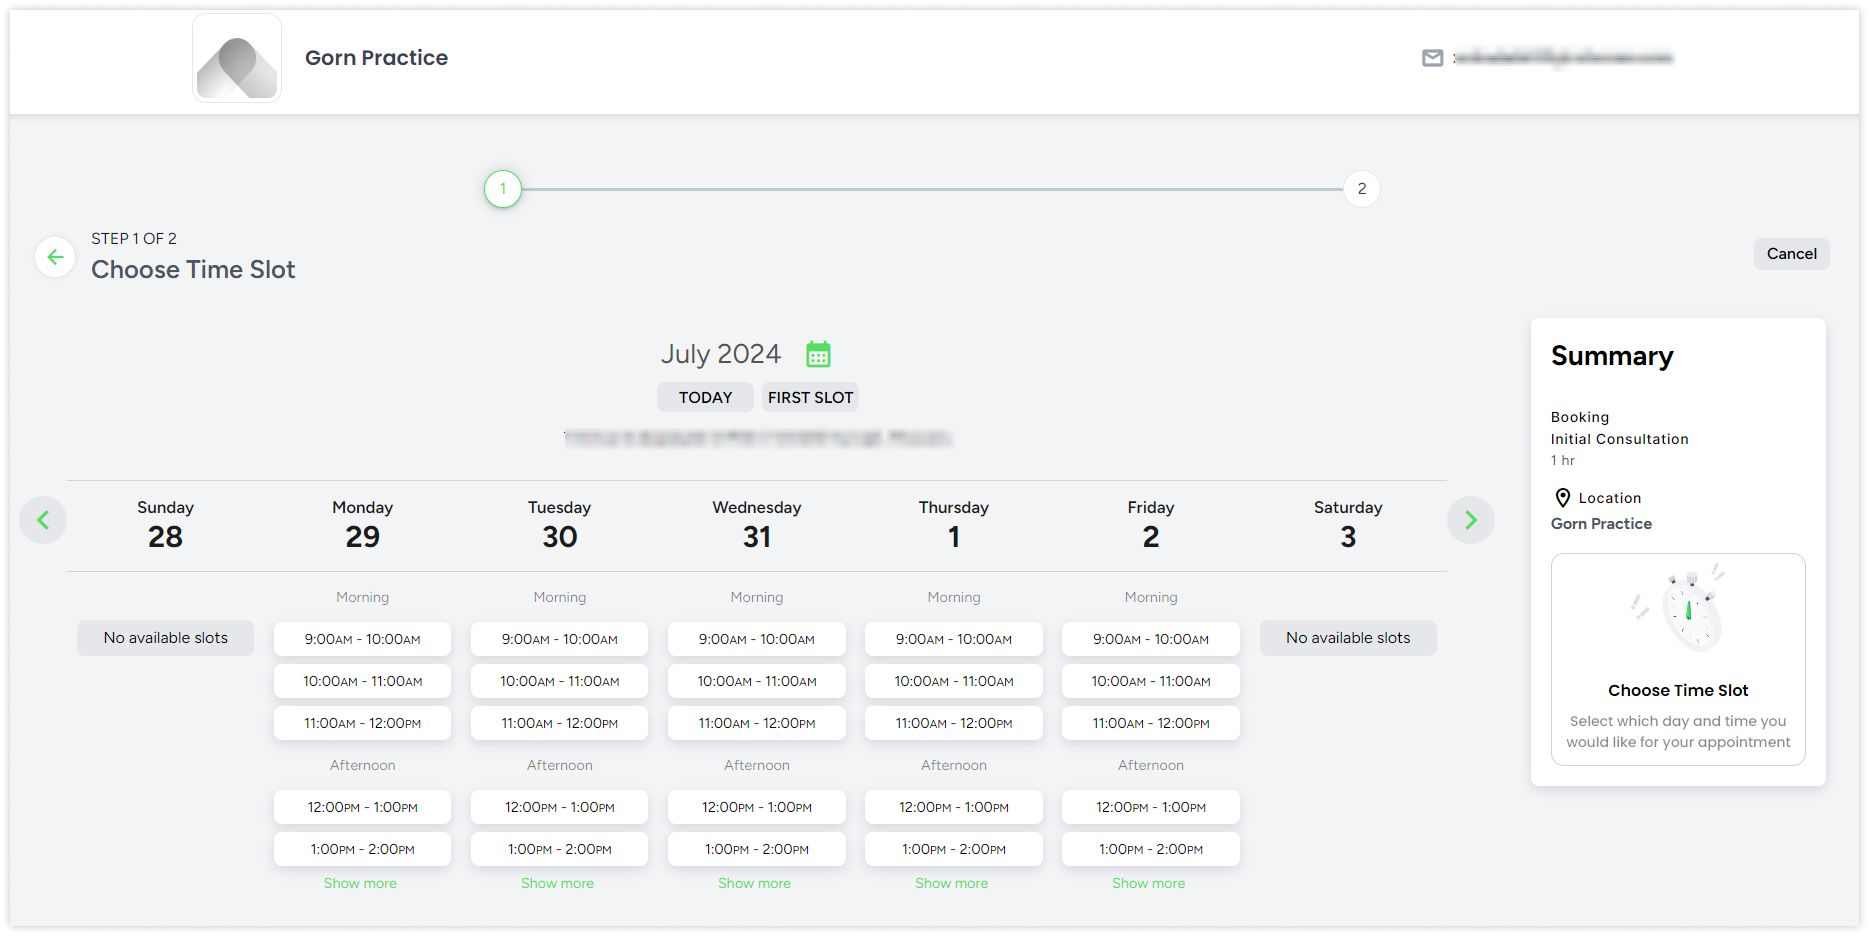This screenshot has width=1869, height=936.
Task: Click the Friday 2 day header
Action: pos(1151,524)
